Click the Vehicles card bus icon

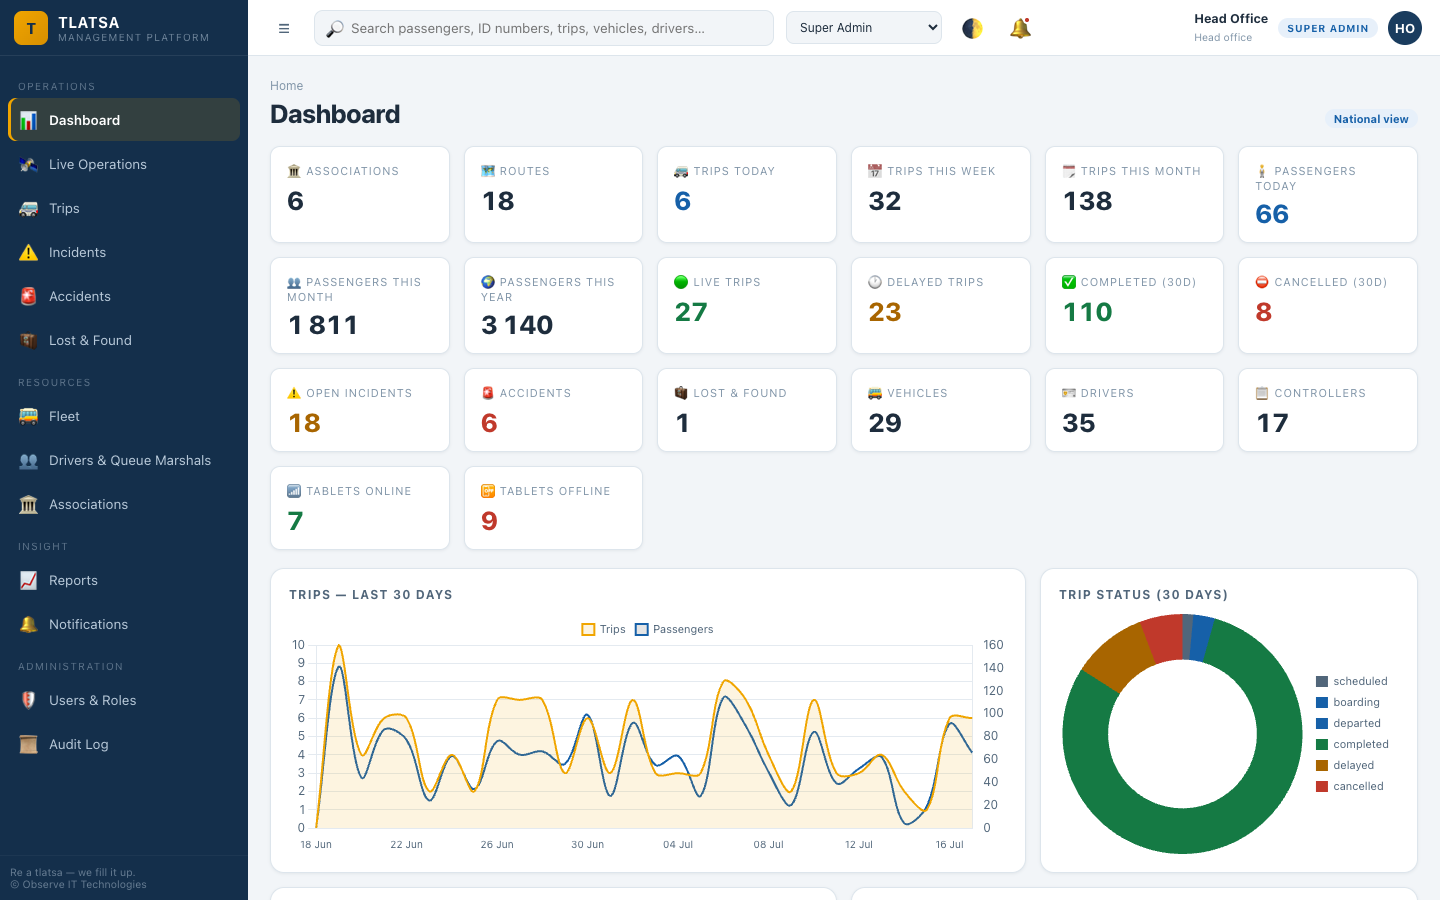(875, 393)
